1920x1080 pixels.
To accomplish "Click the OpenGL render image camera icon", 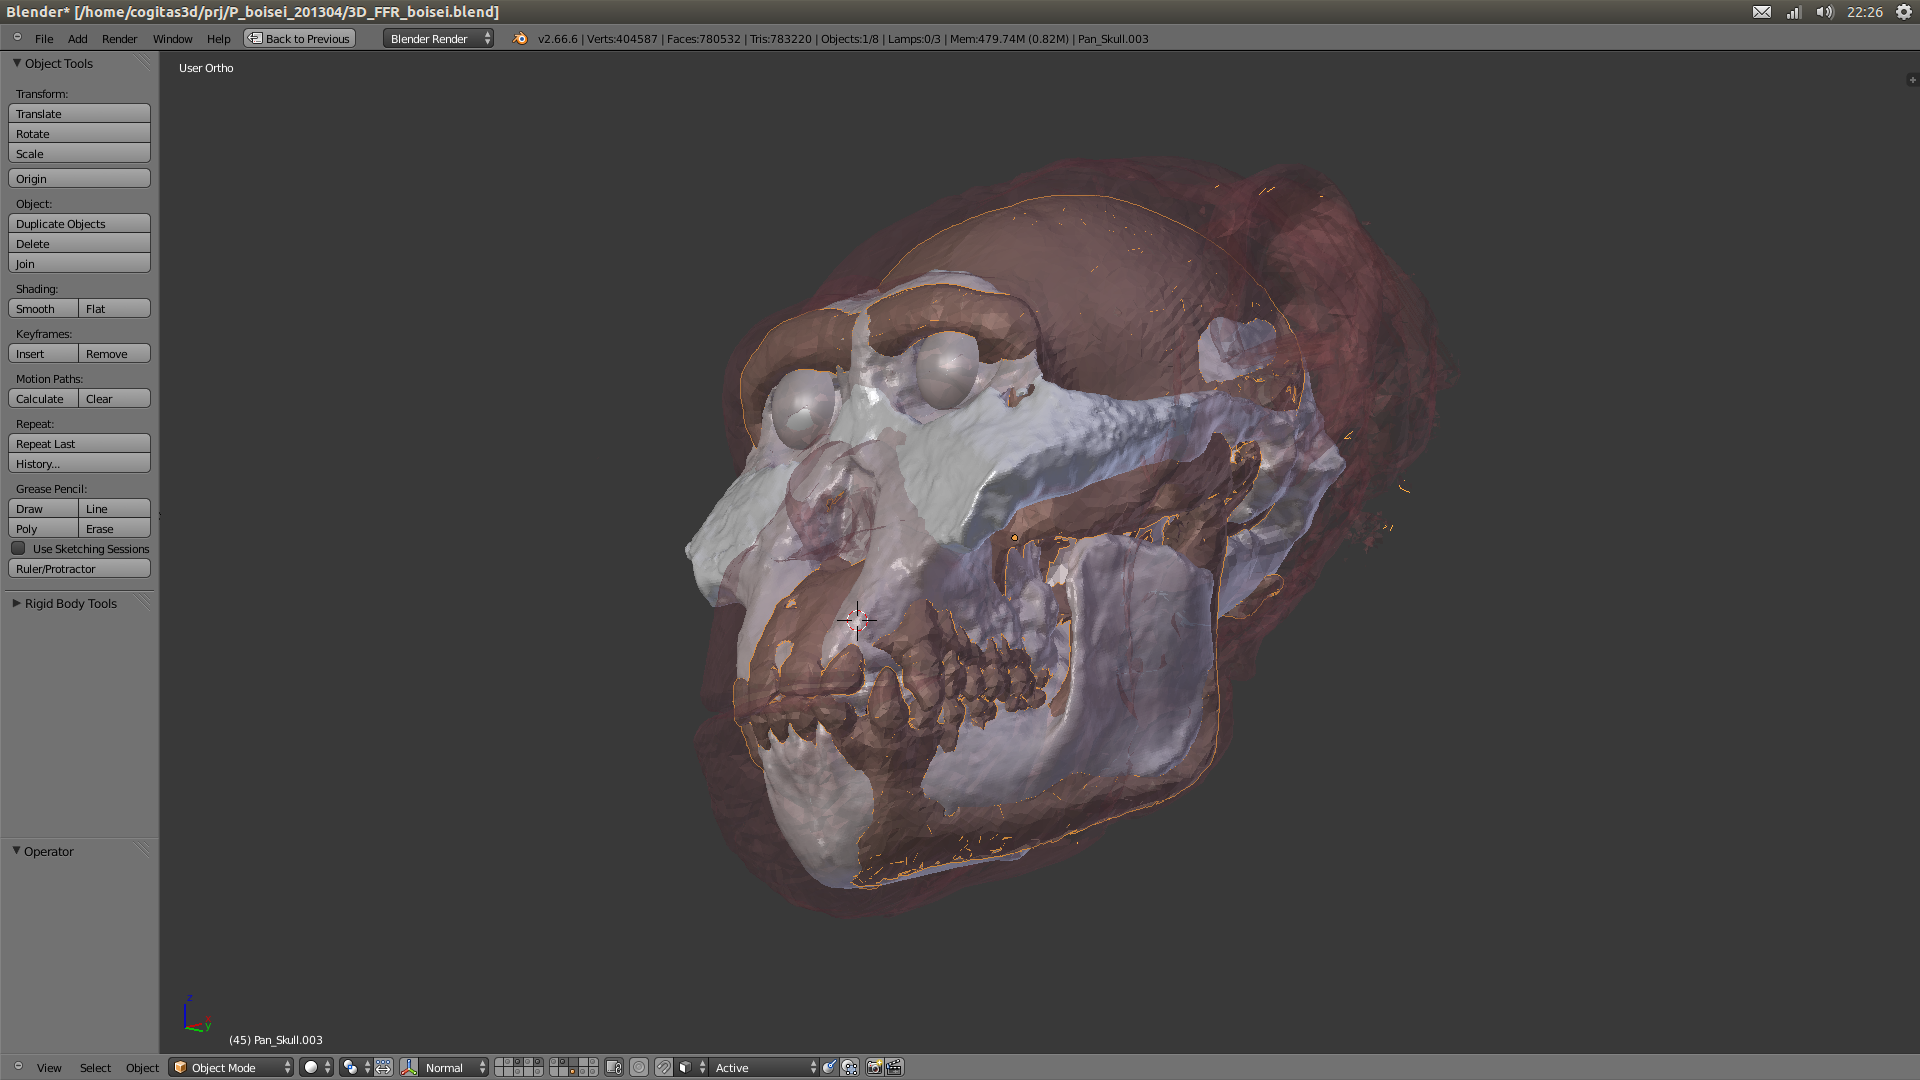I will pos(874,1068).
